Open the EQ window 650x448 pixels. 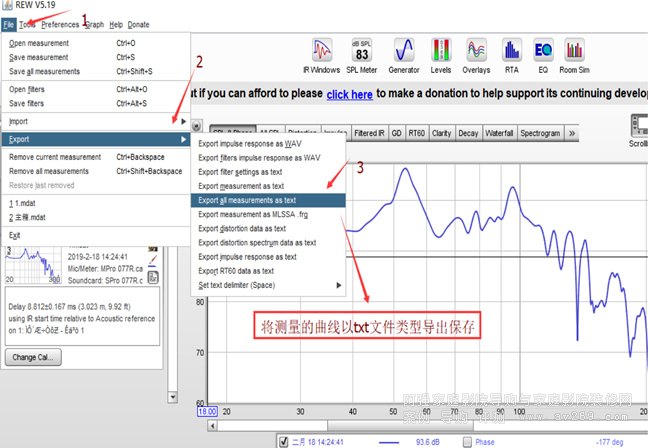pyautogui.click(x=543, y=54)
